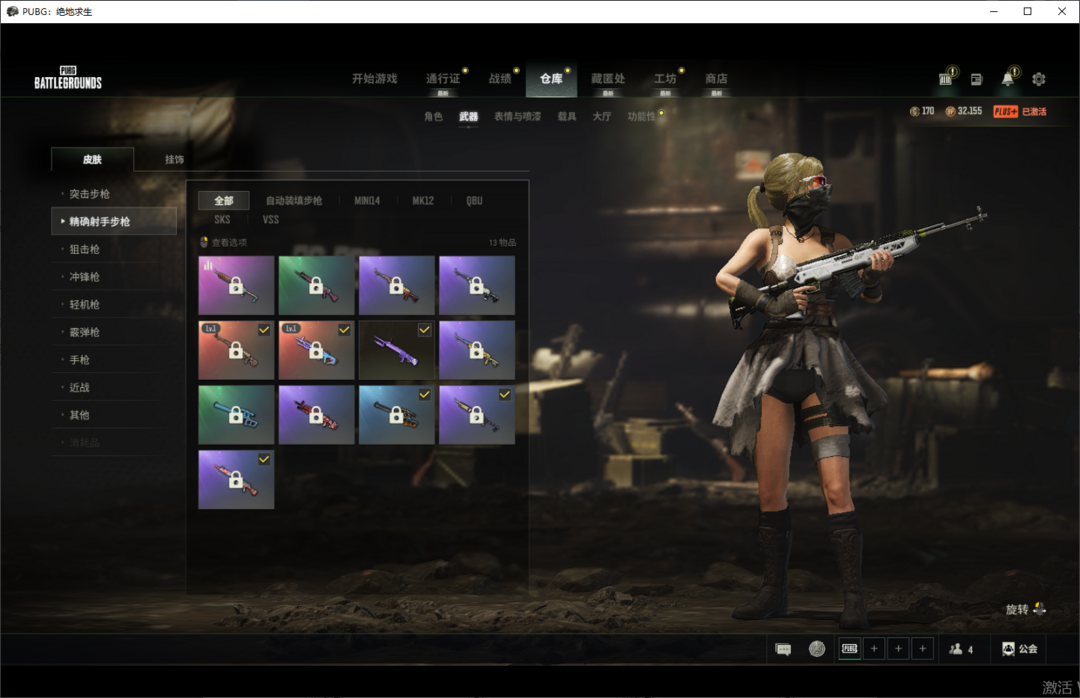Image resolution: width=1080 pixels, height=698 pixels.
Task: Click the round radar icon beside chat
Action: [817, 648]
